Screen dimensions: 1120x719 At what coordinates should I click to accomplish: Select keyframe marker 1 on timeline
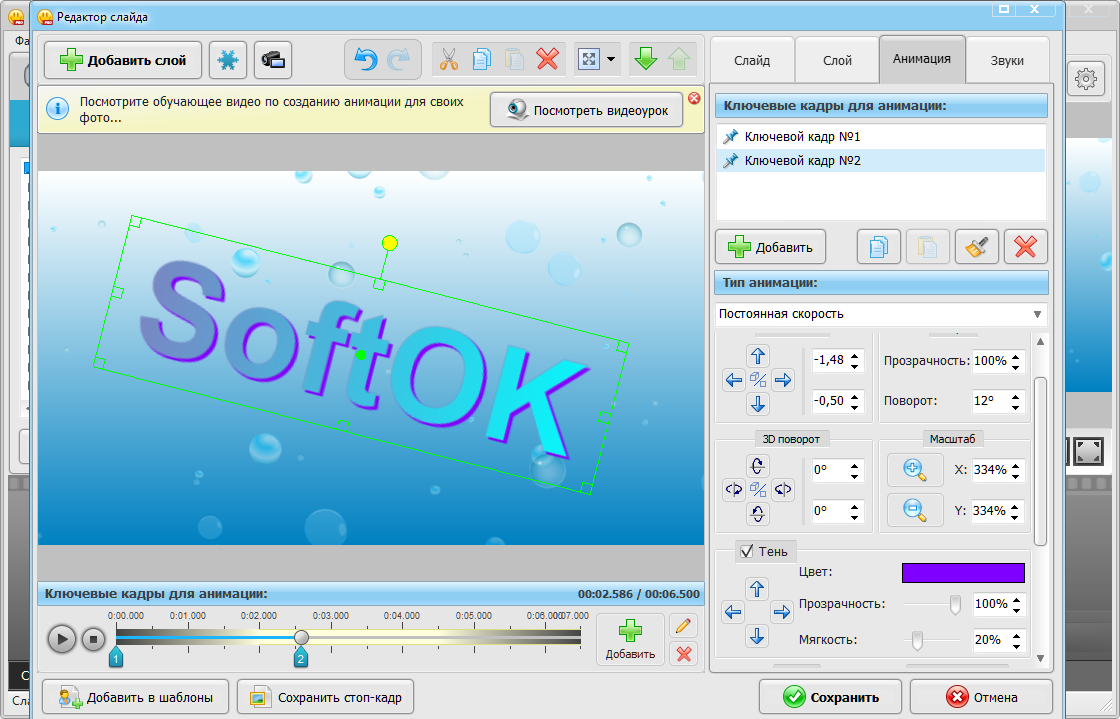pyautogui.click(x=116, y=657)
